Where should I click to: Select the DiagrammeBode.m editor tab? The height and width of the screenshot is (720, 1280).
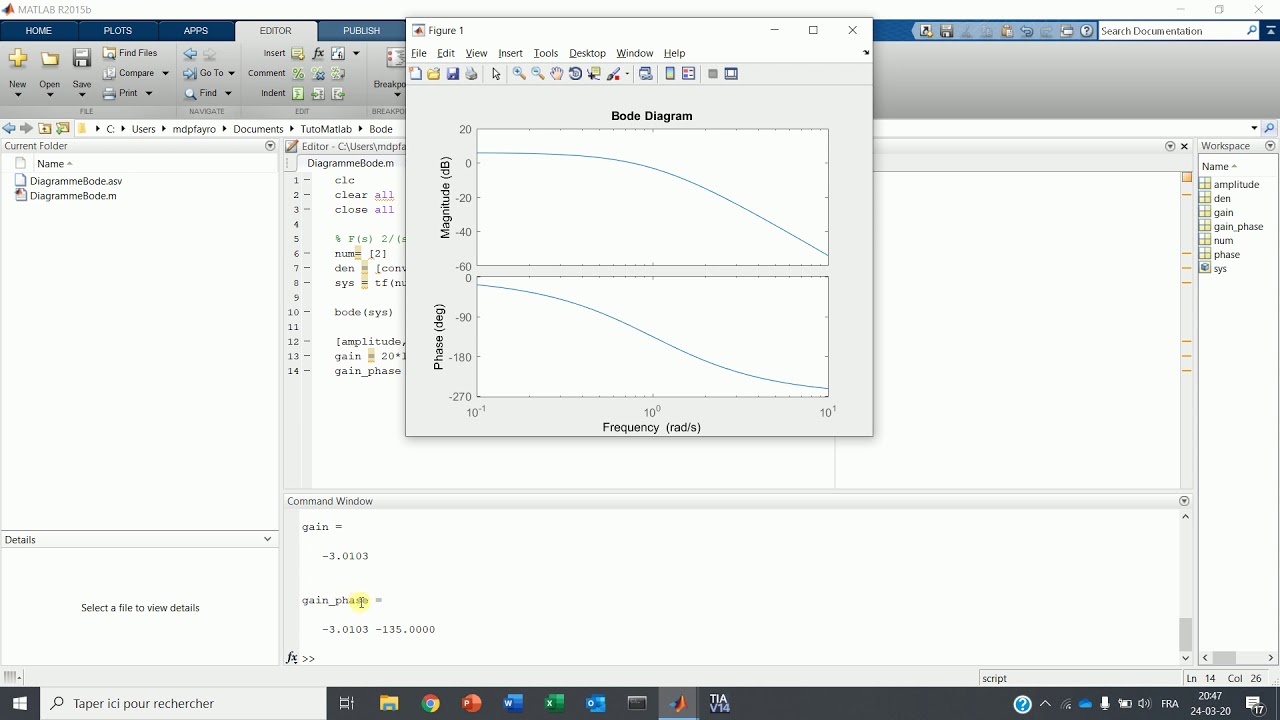click(351, 163)
